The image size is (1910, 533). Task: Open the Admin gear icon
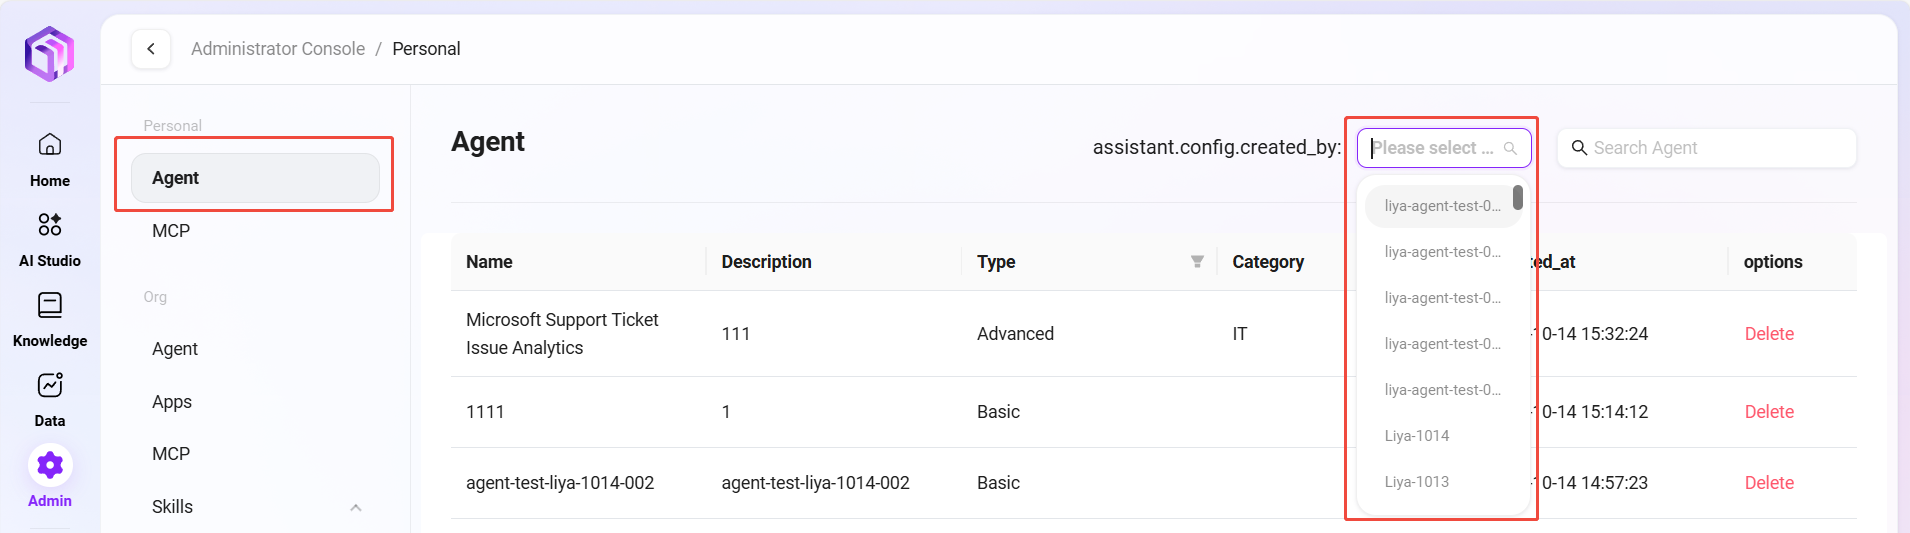(x=50, y=465)
